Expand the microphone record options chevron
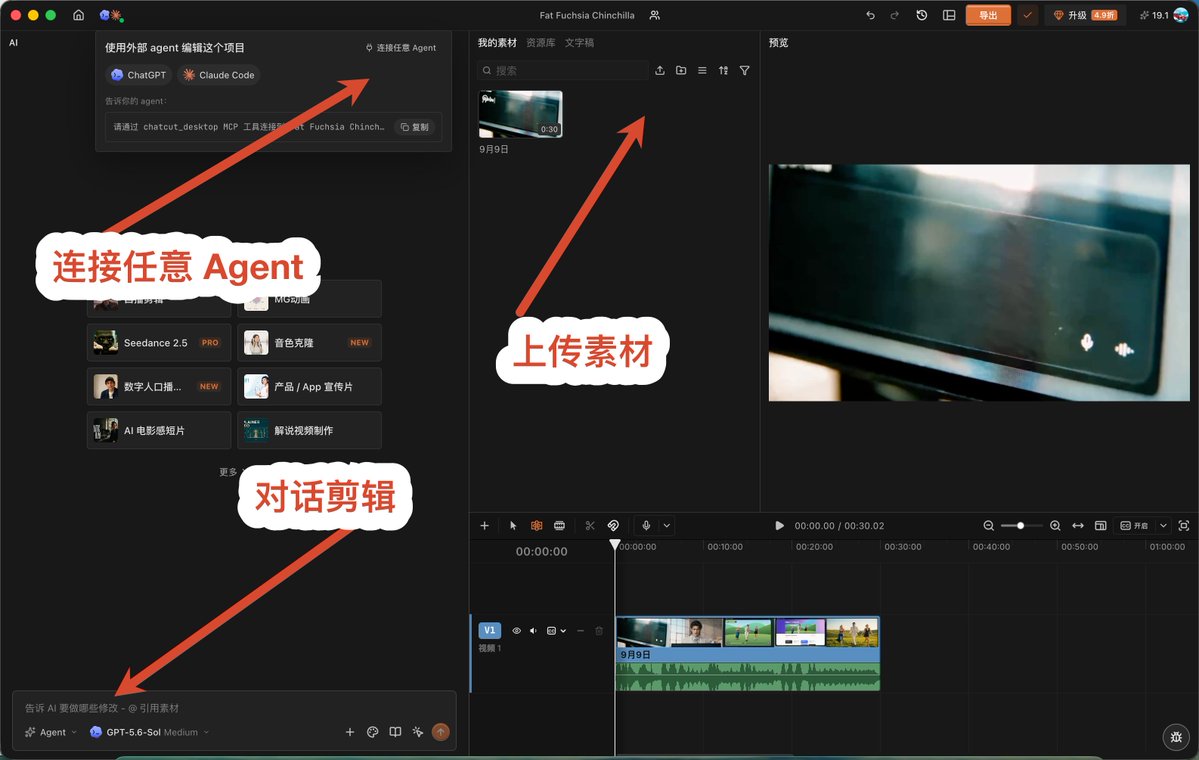This screenshot has height=760, width=1199. tap(667, 525)
